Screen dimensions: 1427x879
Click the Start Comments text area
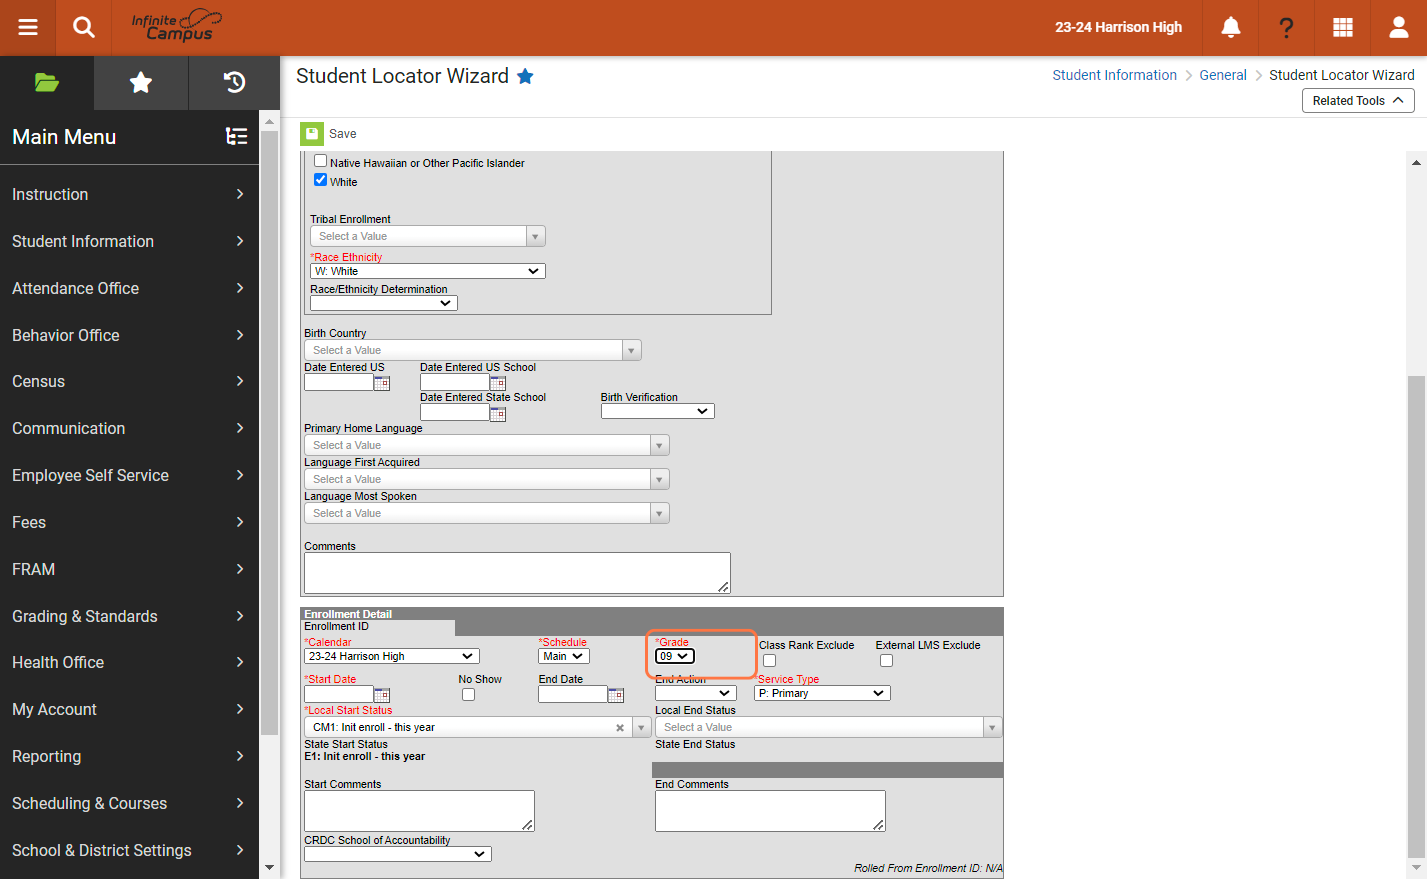[419, 811]
